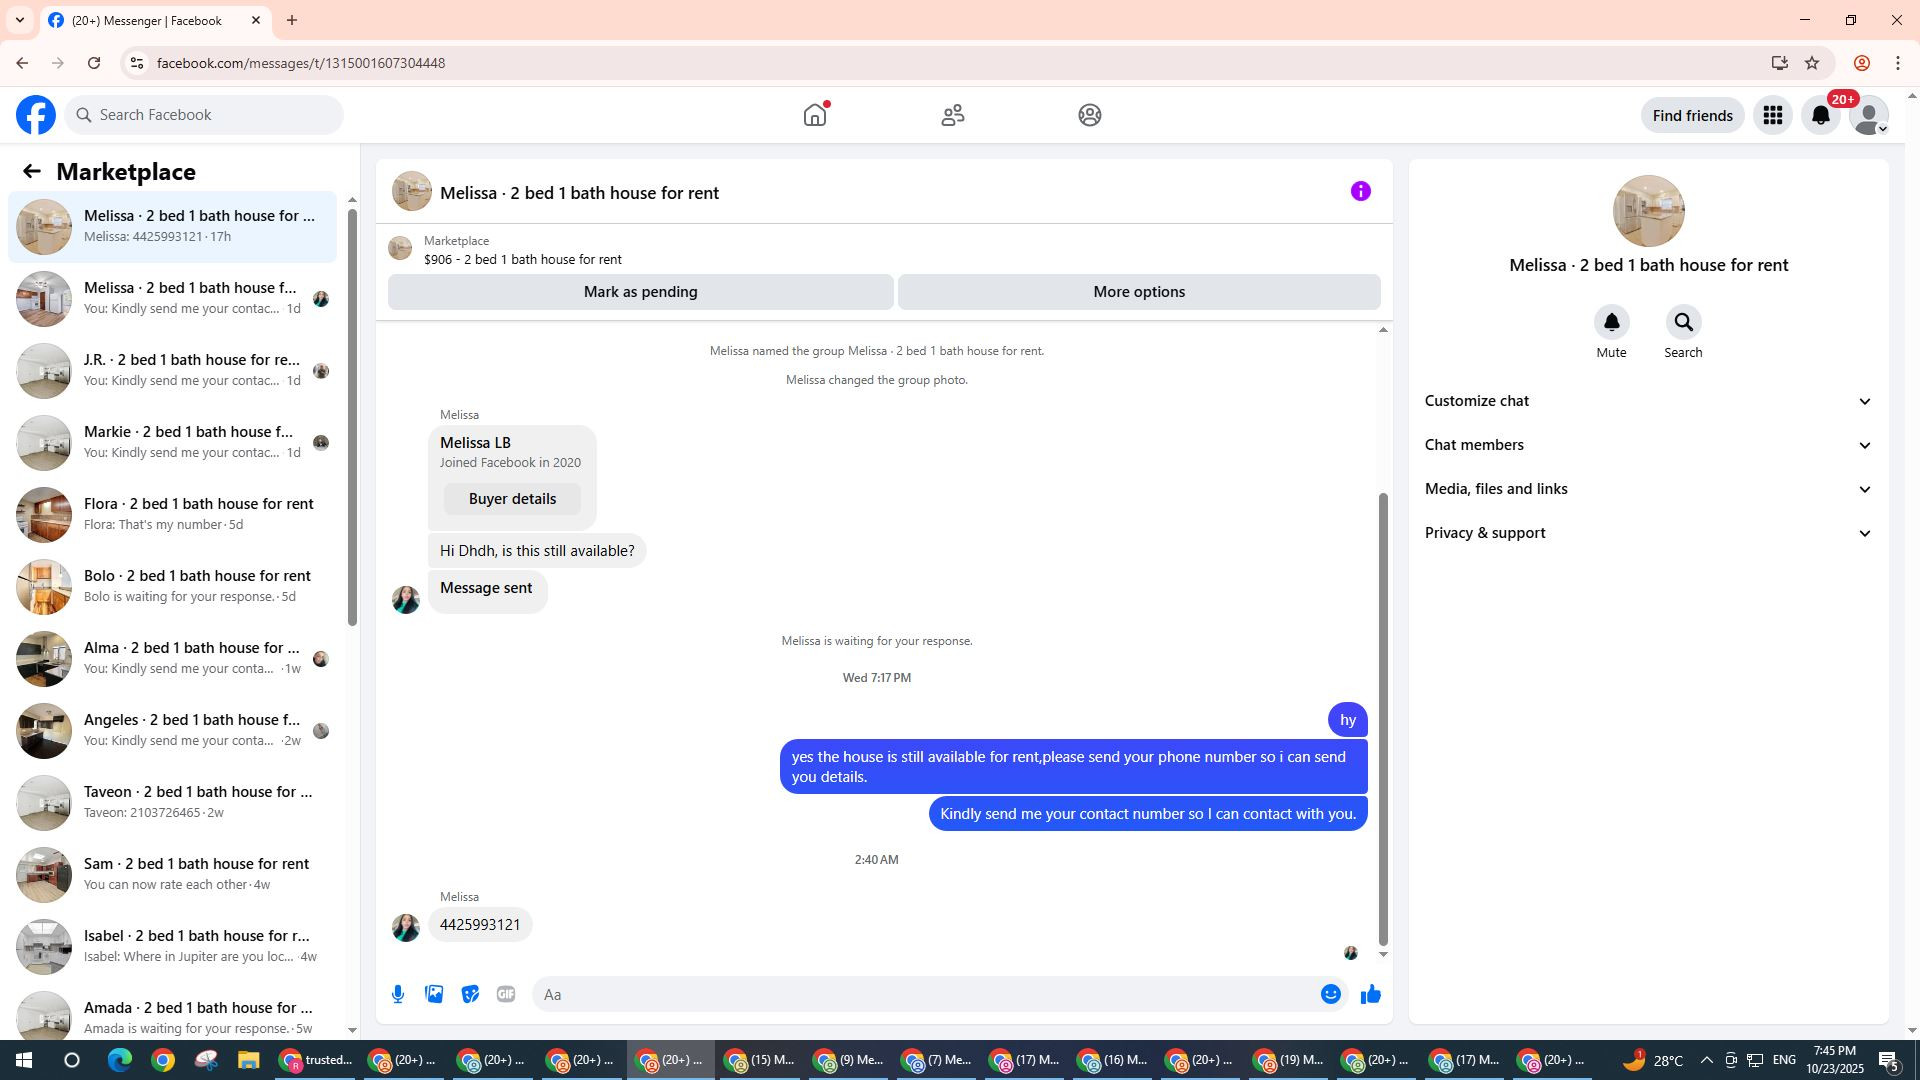Click the voice clip microphone icon
Image resolution: width=1920 pixels, height=1080 pixels.
point(398,994)
